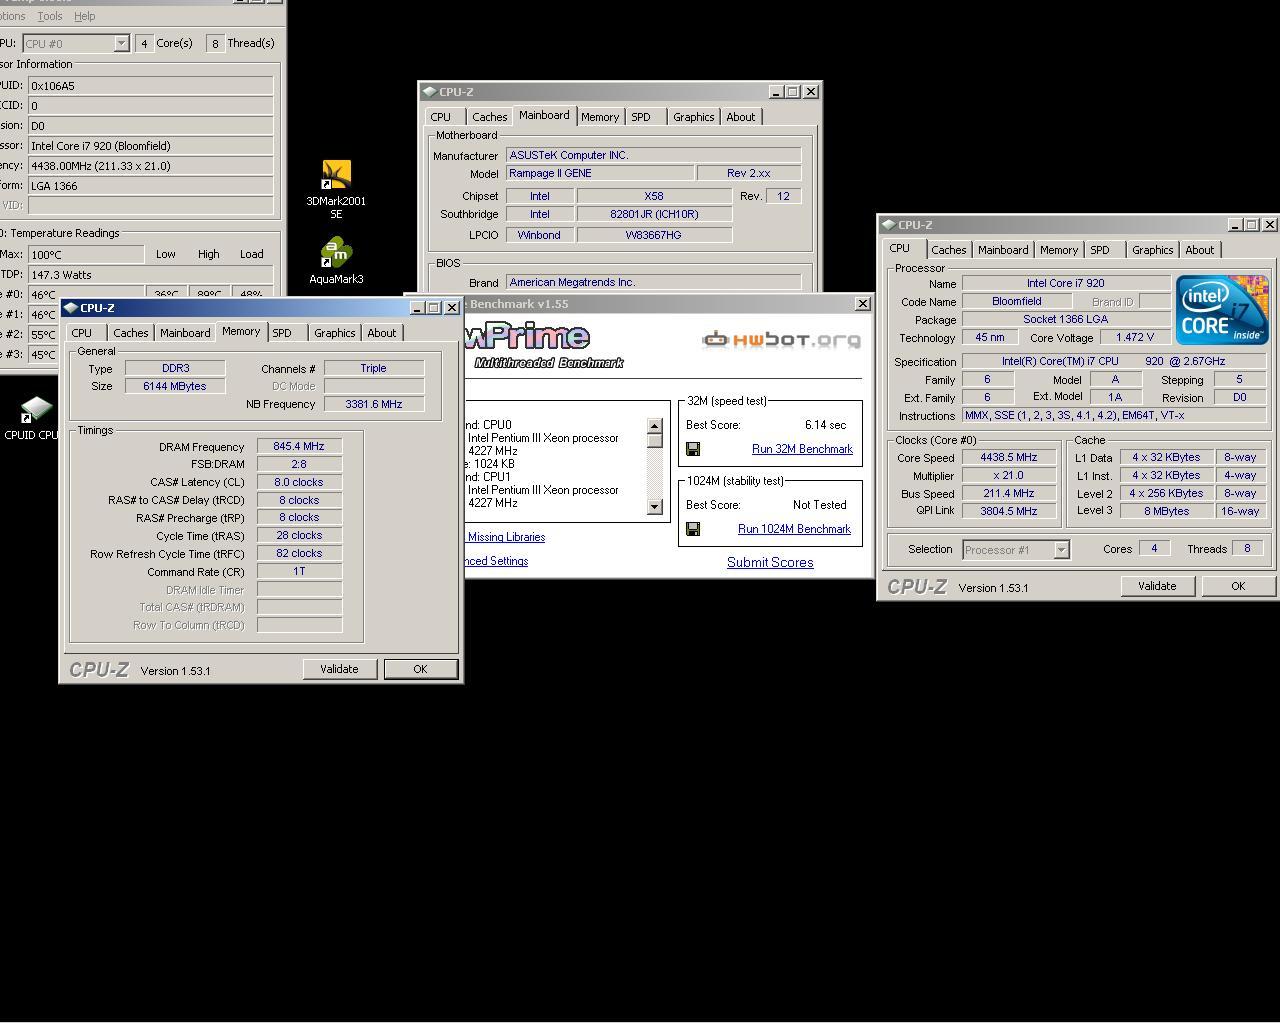Open About tab in CPU window

(1199, 250)
